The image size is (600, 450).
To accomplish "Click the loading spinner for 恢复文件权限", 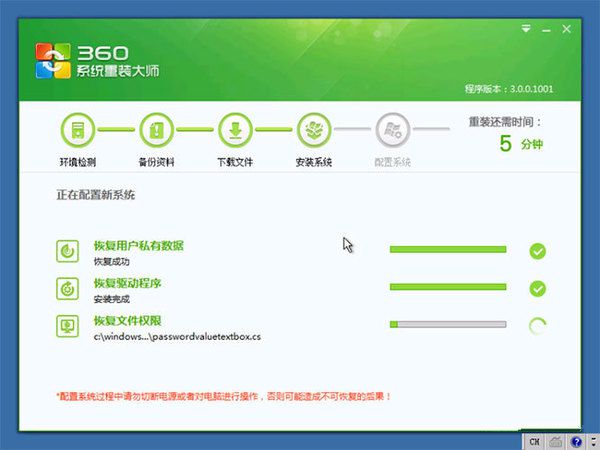I will [538, 325].
